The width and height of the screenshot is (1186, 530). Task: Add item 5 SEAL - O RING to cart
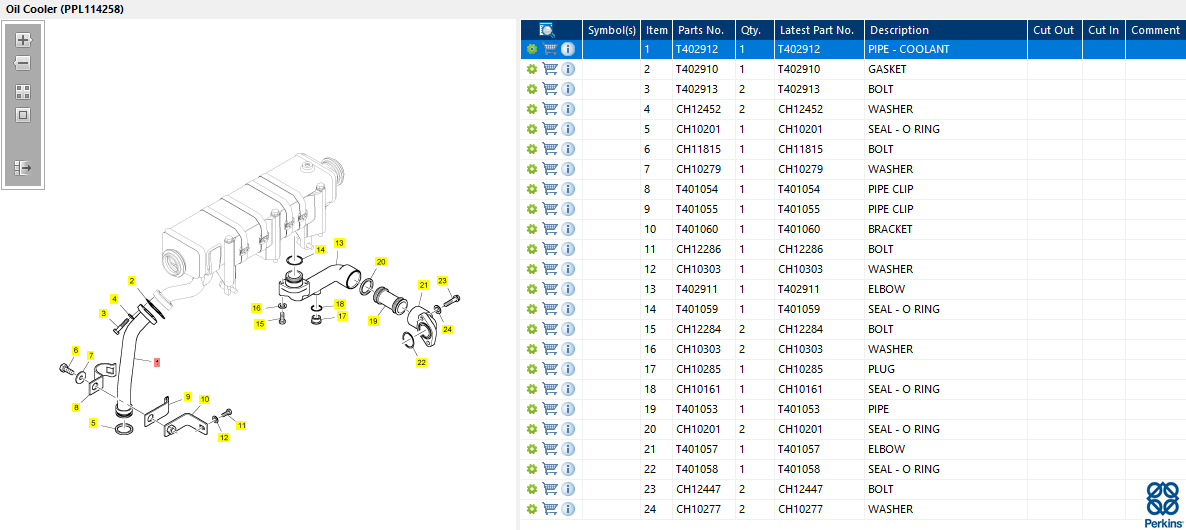[550, 129]
